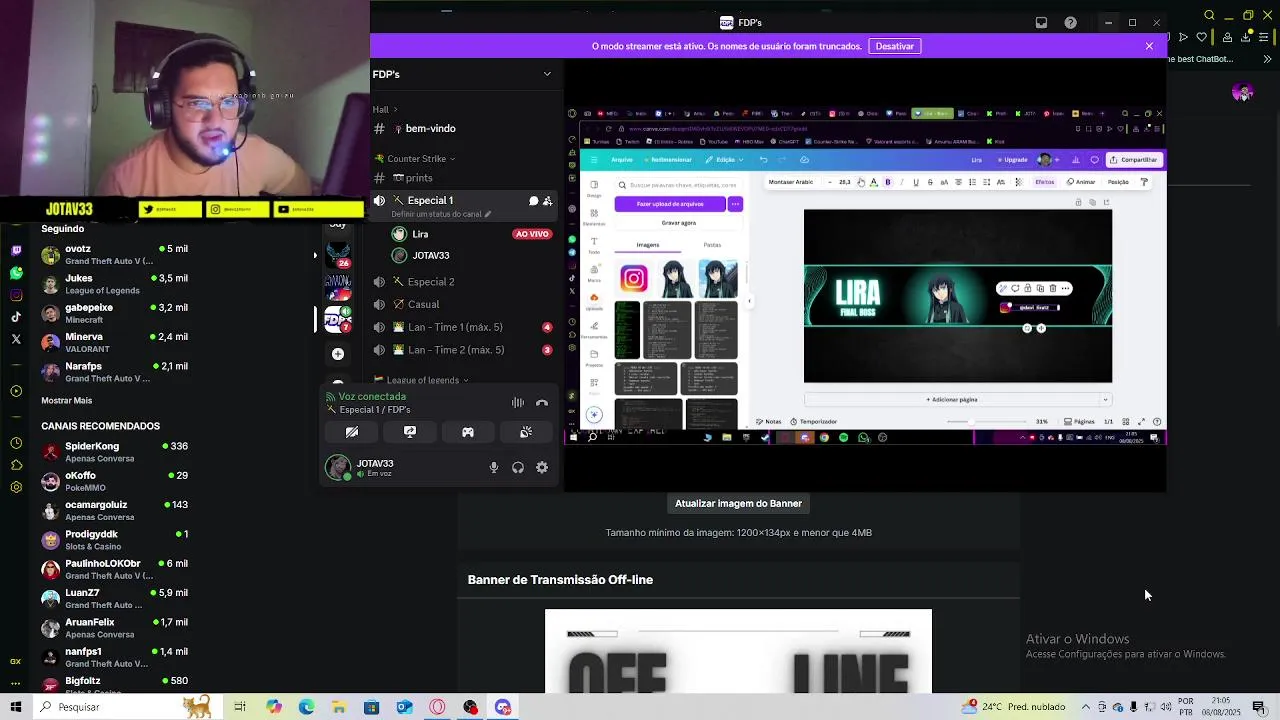Click Mostrar Mais under followed channels

point(67,400)
